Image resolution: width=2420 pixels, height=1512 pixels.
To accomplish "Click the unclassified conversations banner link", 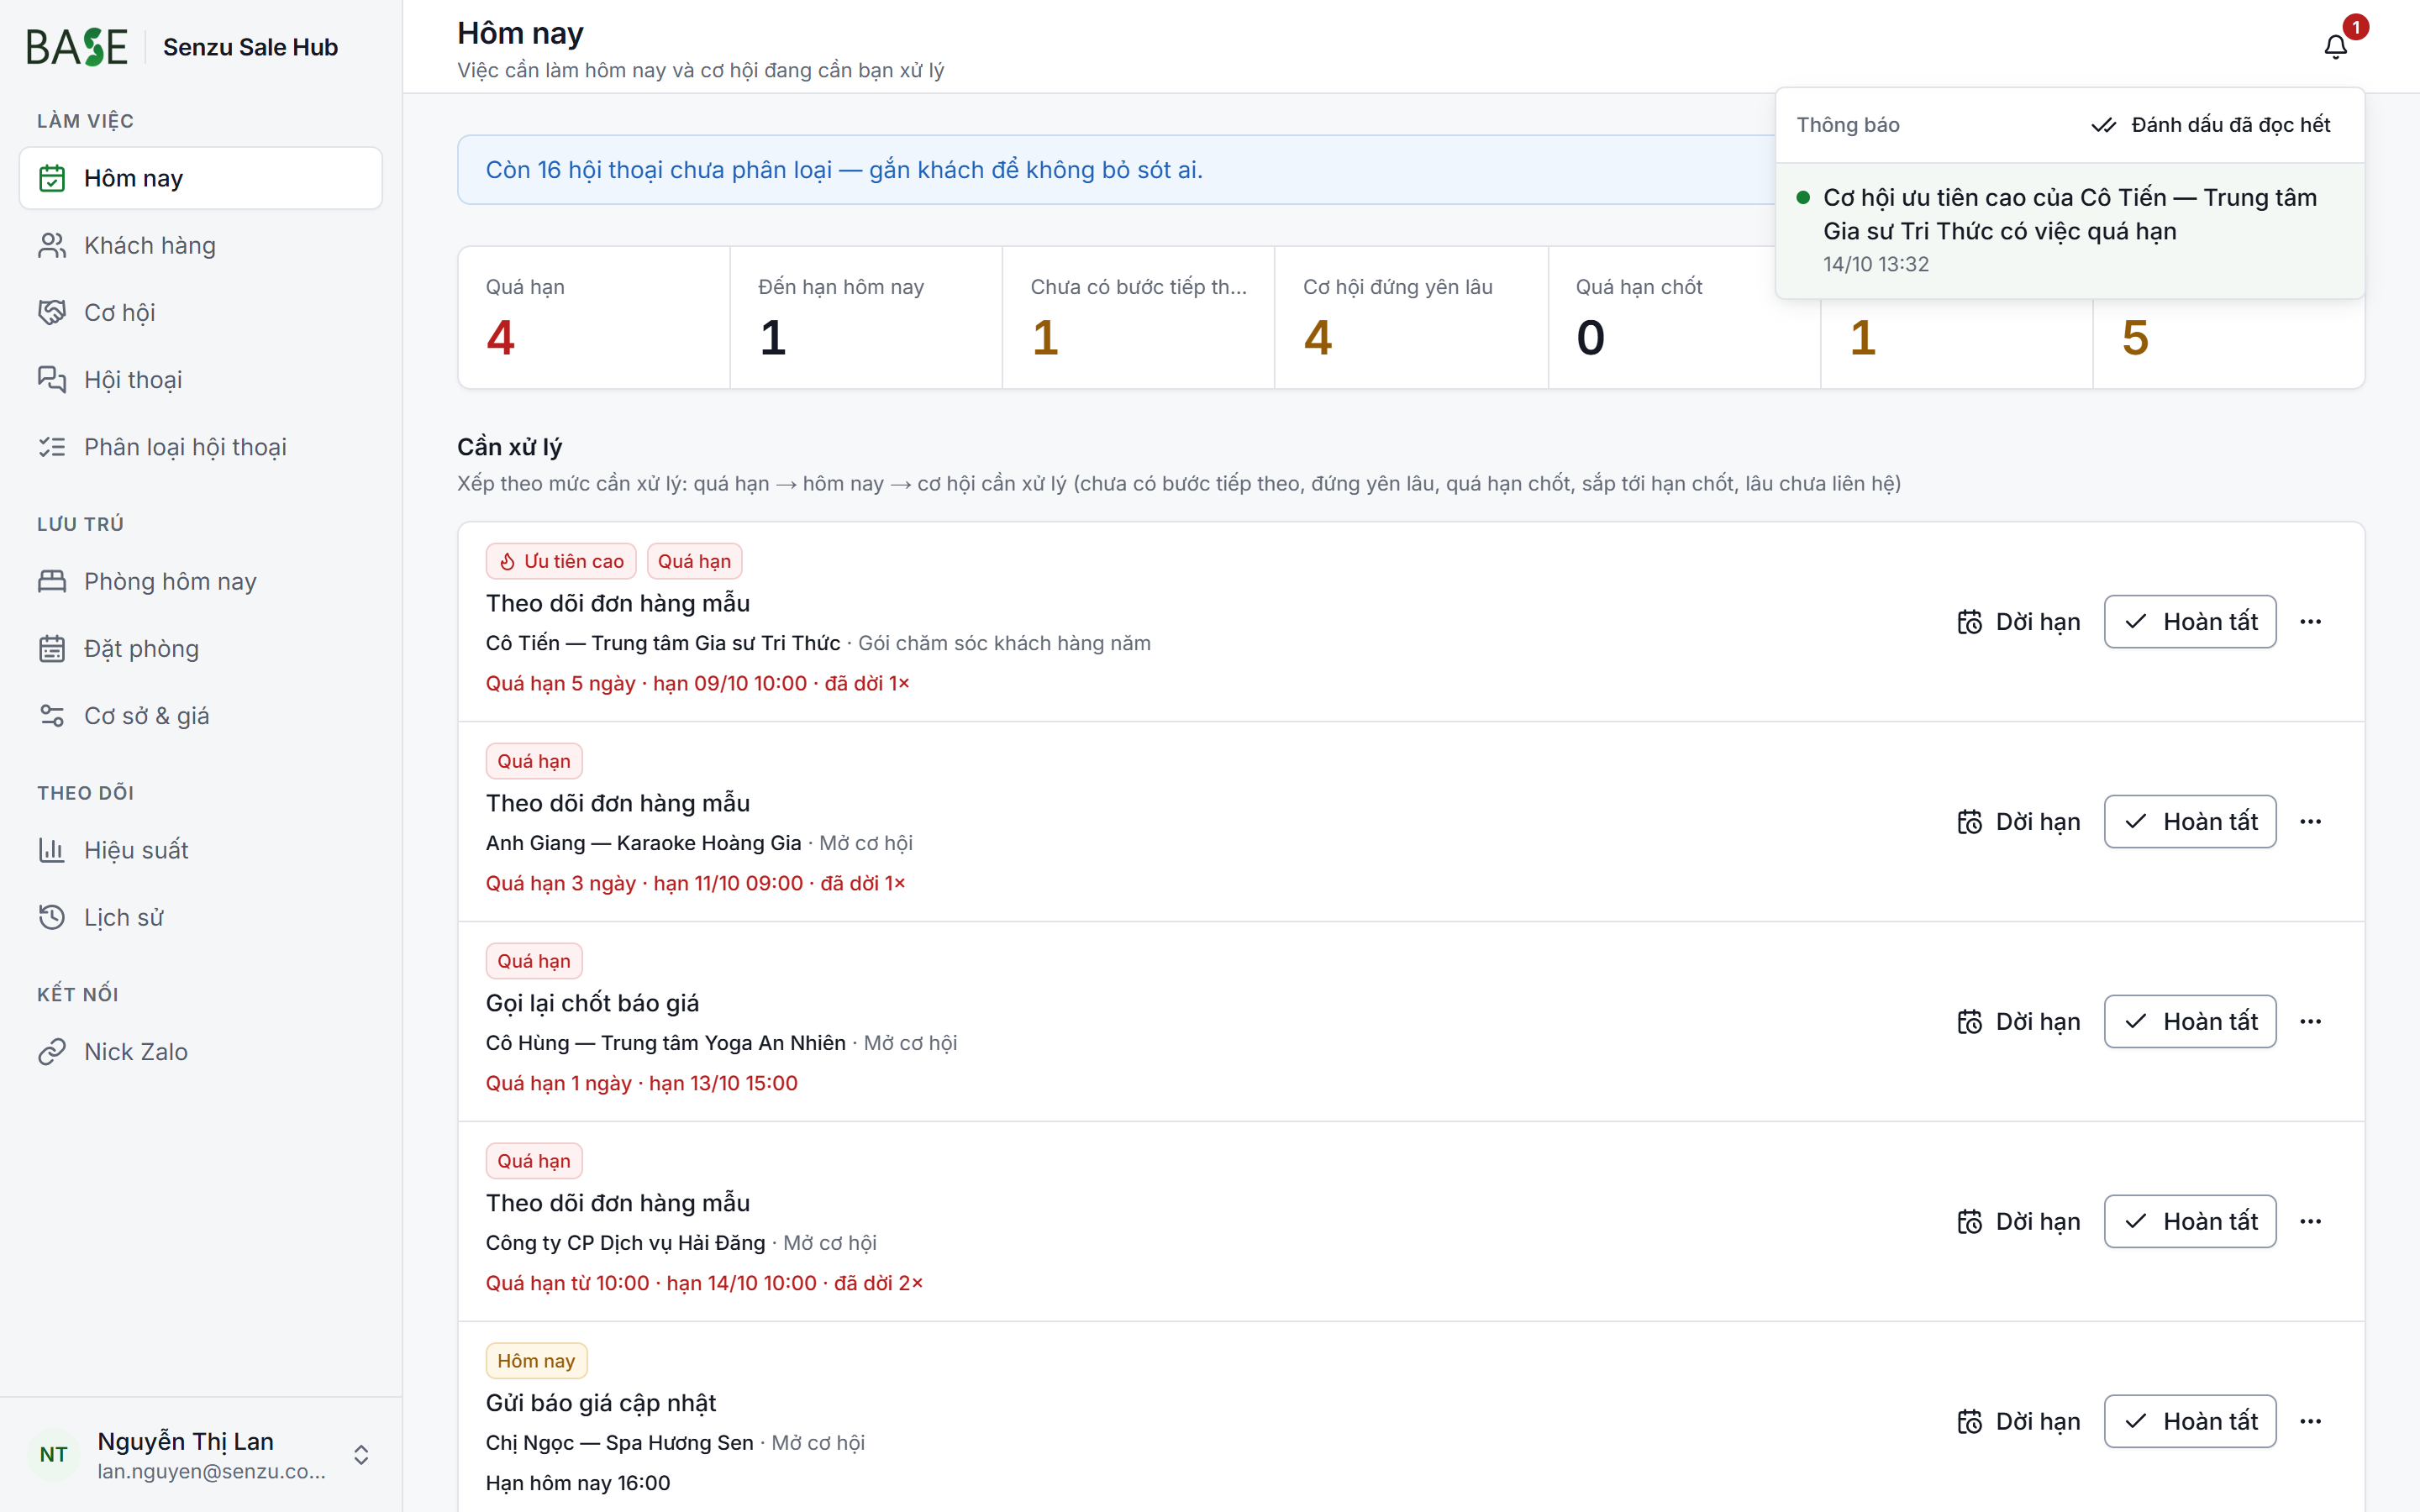I will click(x=844, y=170).
